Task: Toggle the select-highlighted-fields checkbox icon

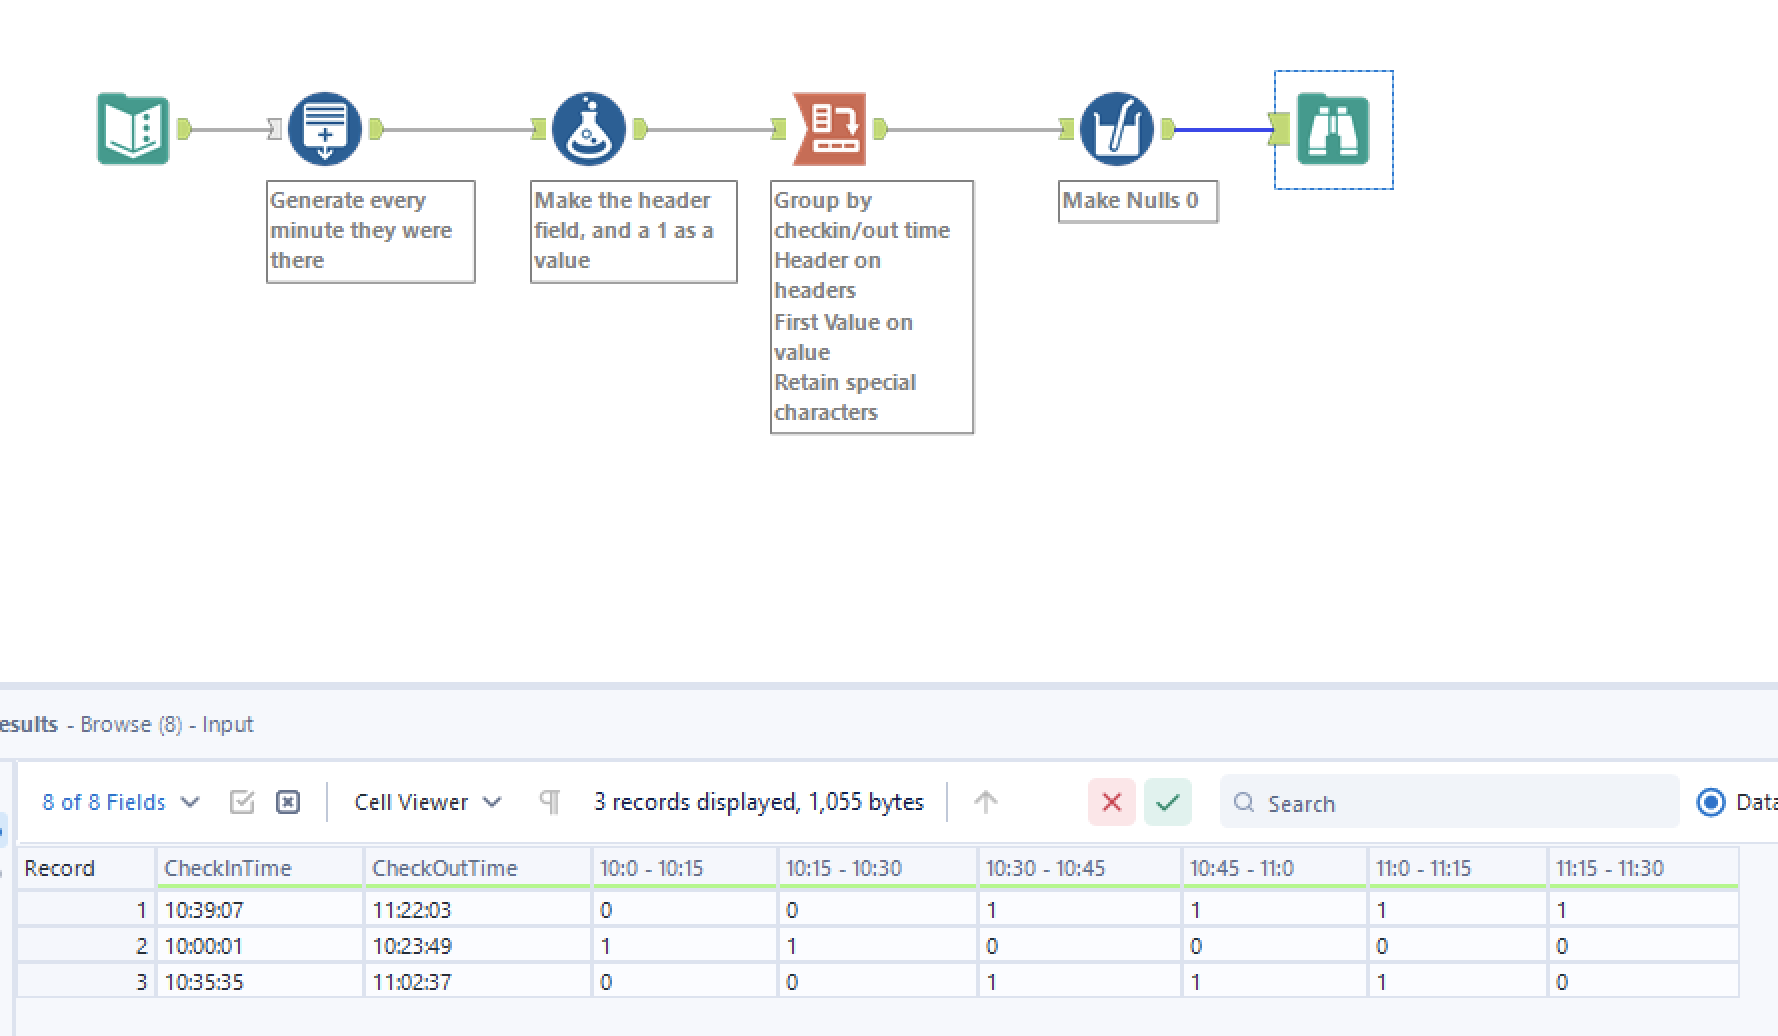Action: (241, 801)
